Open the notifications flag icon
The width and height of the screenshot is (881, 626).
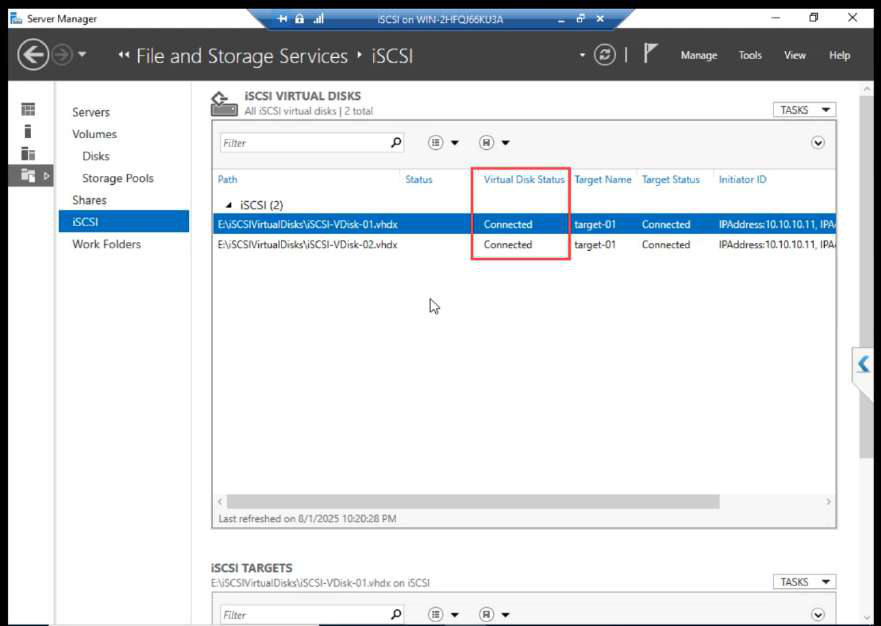pos(650,54)
